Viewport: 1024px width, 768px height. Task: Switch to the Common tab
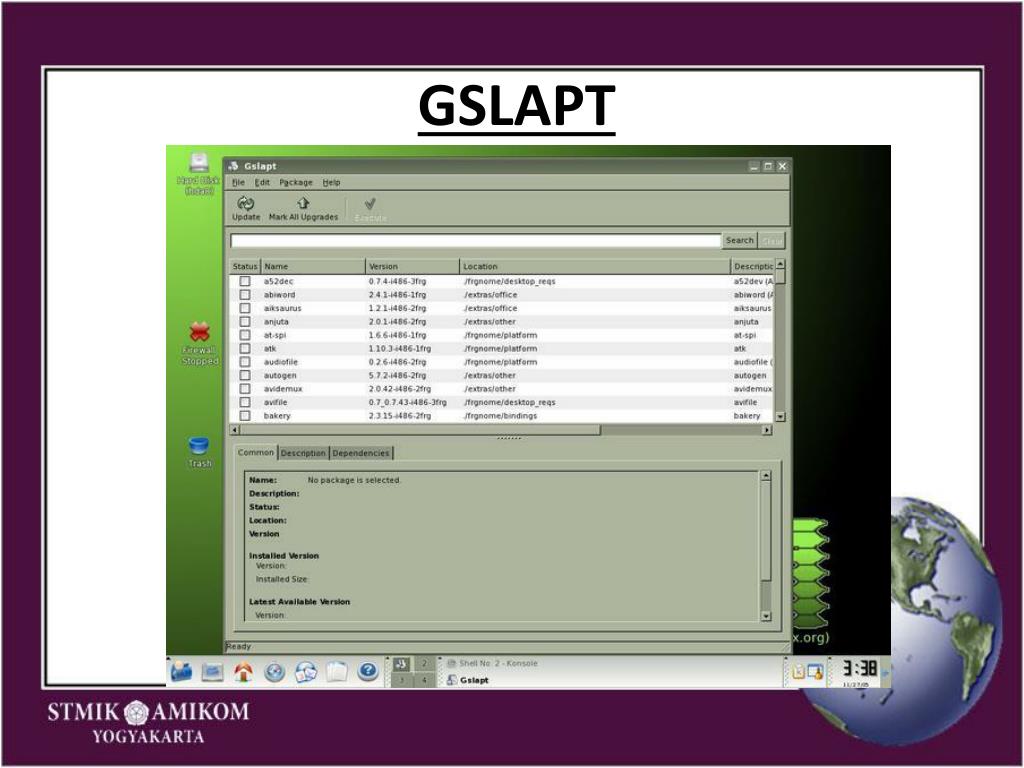255,452
